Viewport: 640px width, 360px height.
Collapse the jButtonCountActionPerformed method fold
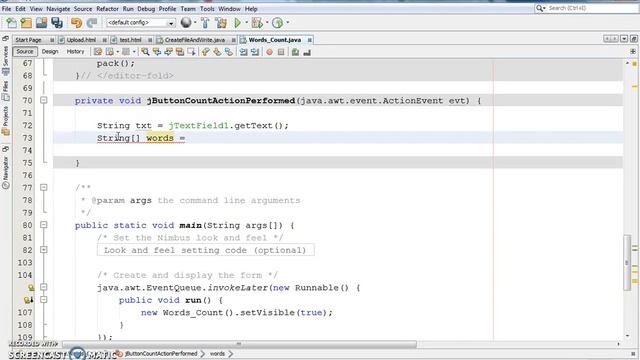tap(44, 100)
